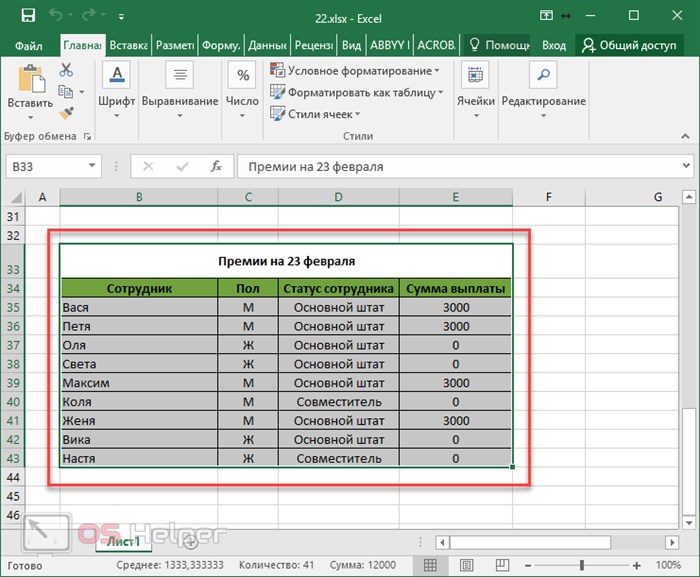Screen dimensions: 700x577
Task: Open the Файл tab
Action: 29,46
